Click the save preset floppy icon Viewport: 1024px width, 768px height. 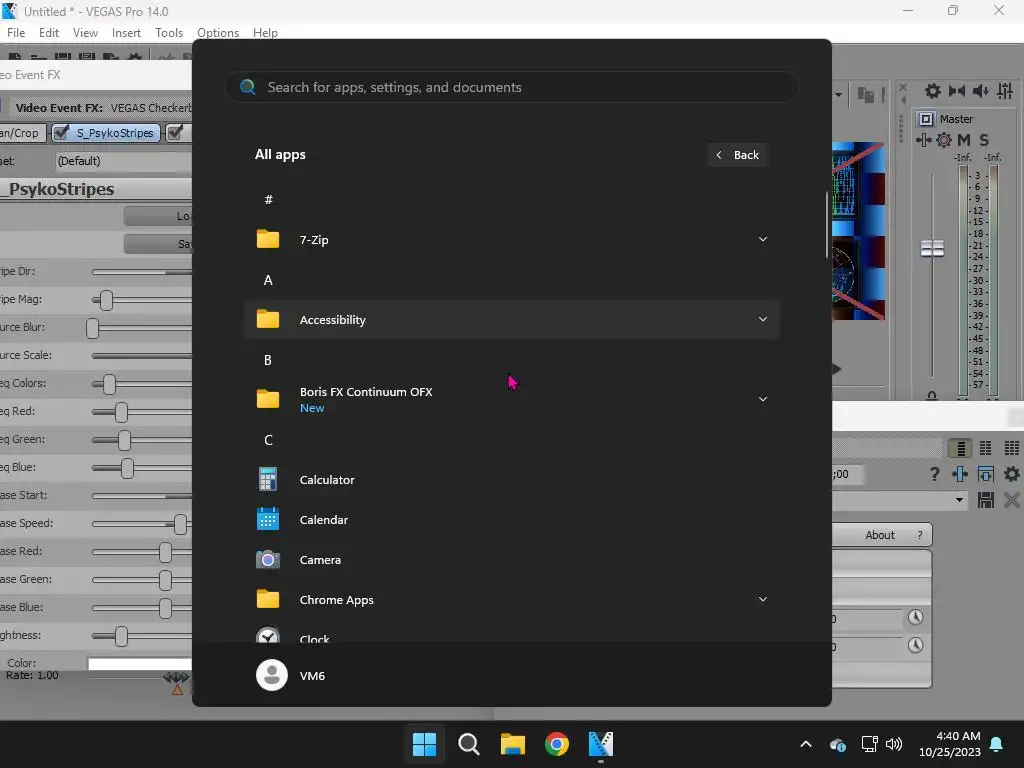point(985,500)
